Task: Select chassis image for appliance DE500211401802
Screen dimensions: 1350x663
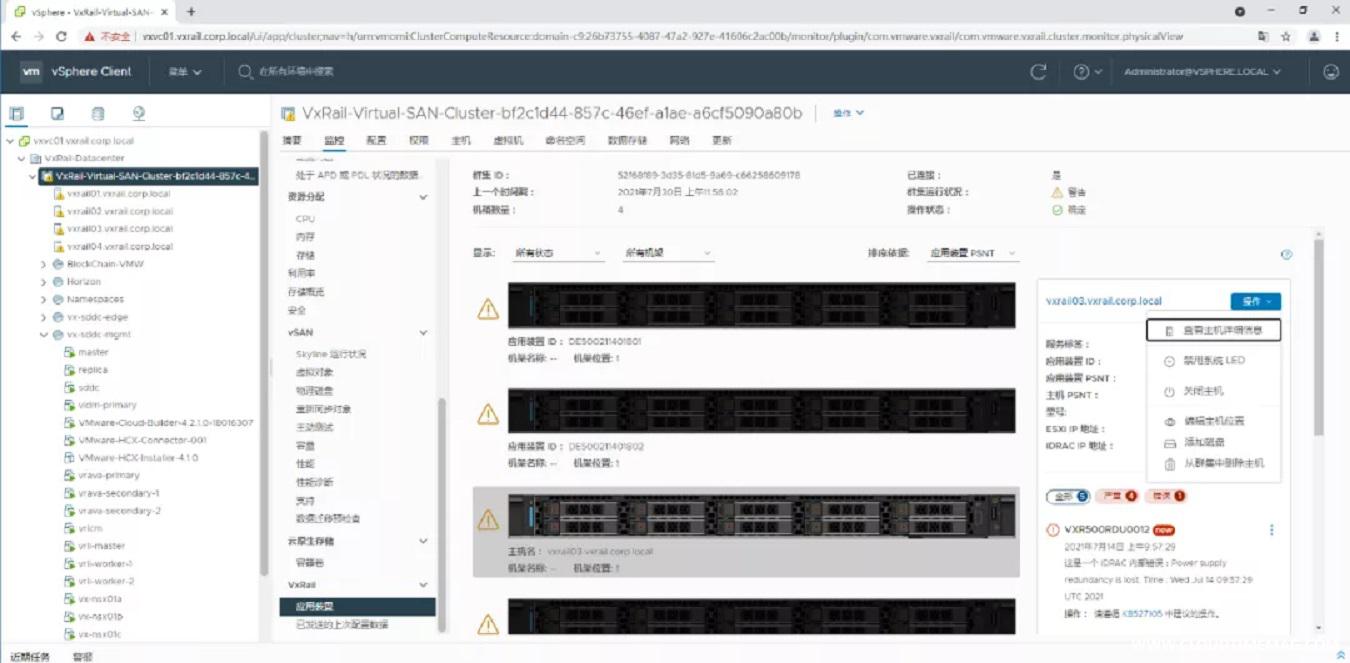Action: (x=761, y=411)
